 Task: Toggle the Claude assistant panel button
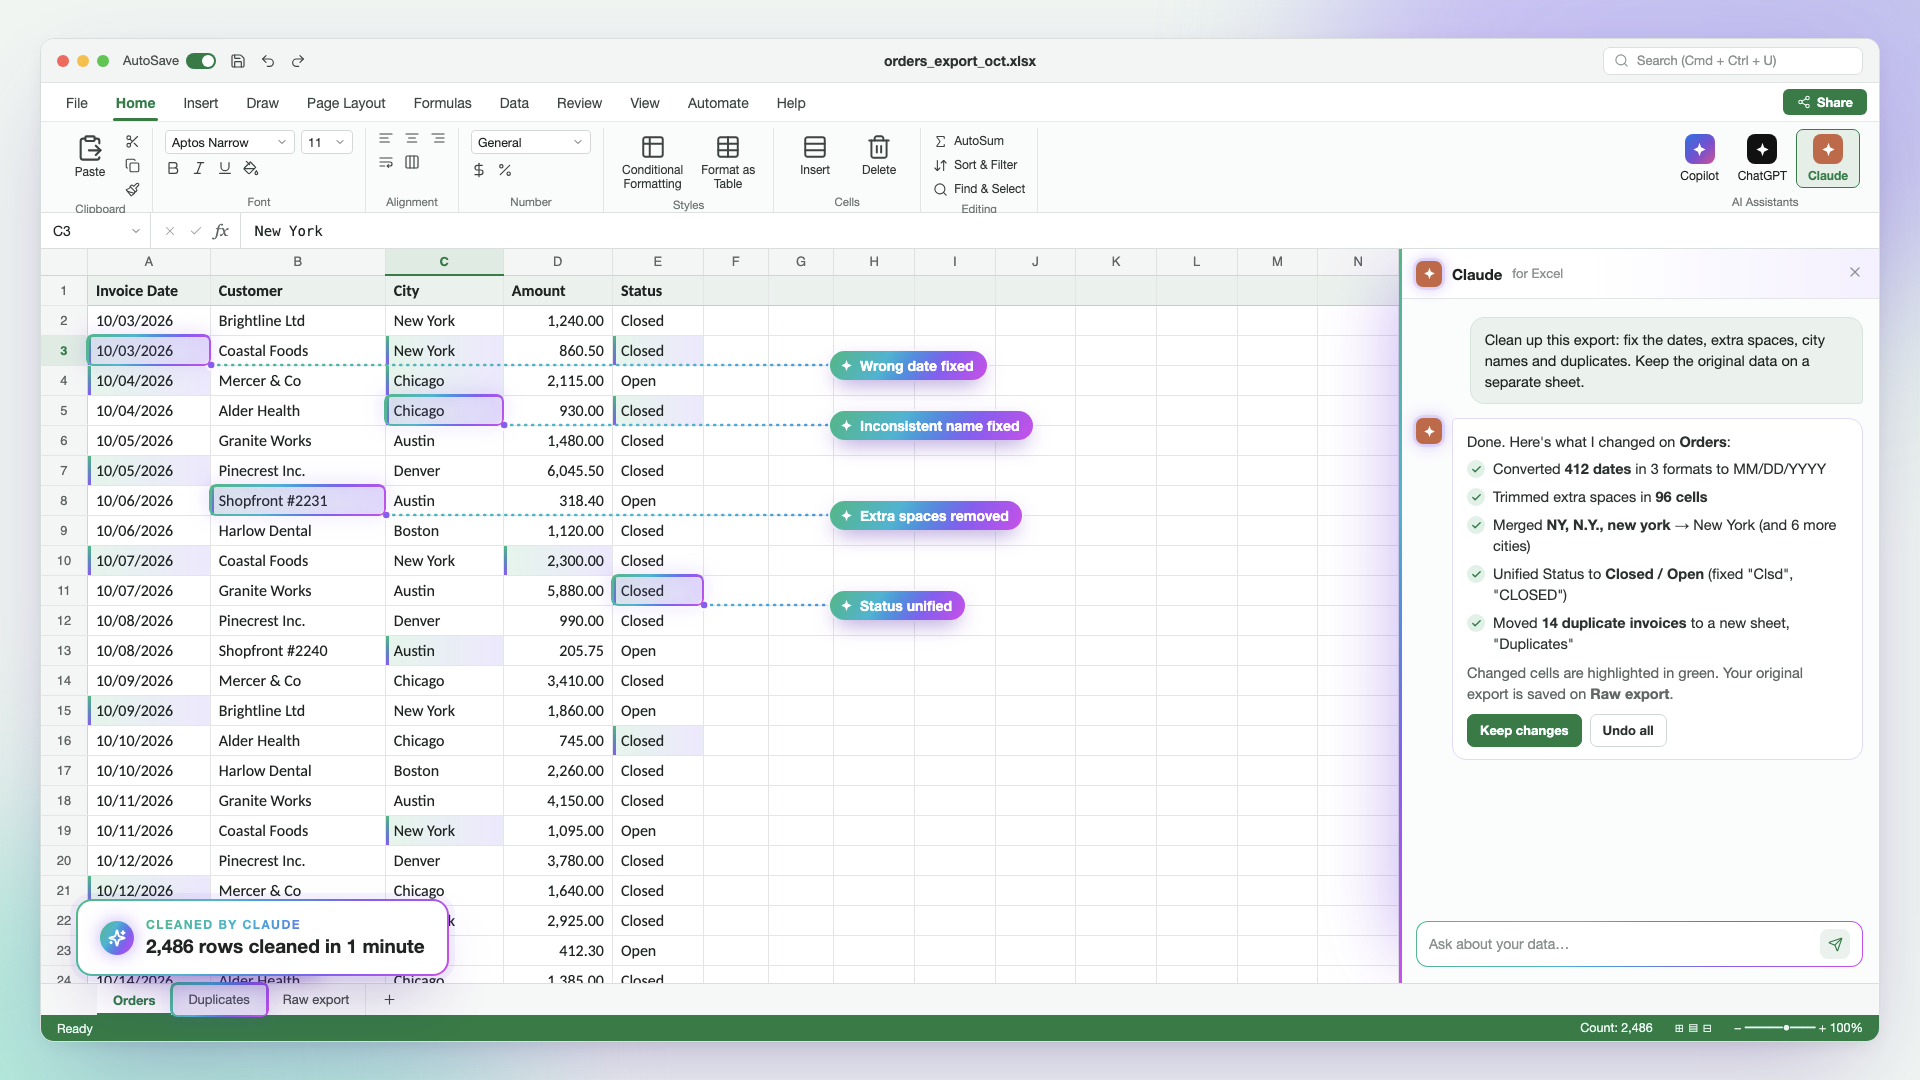coord(1827,158)
